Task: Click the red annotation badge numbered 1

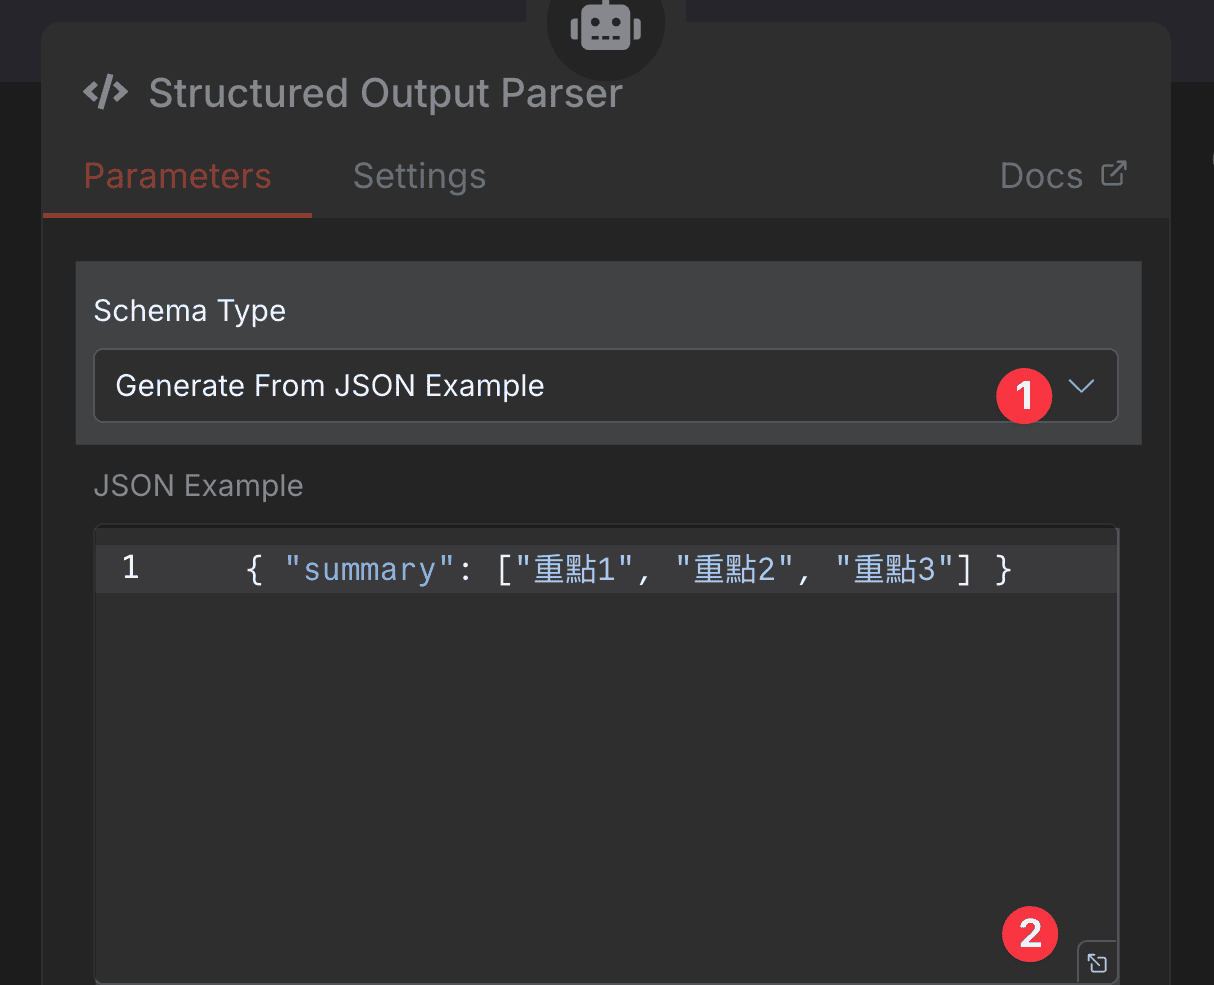Action: [1024, 396]
